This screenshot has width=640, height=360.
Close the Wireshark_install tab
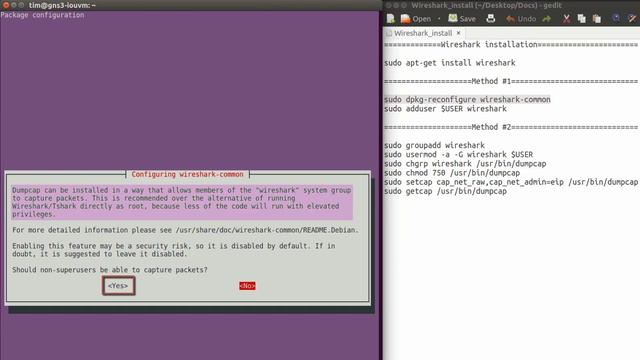click(459, 33)
